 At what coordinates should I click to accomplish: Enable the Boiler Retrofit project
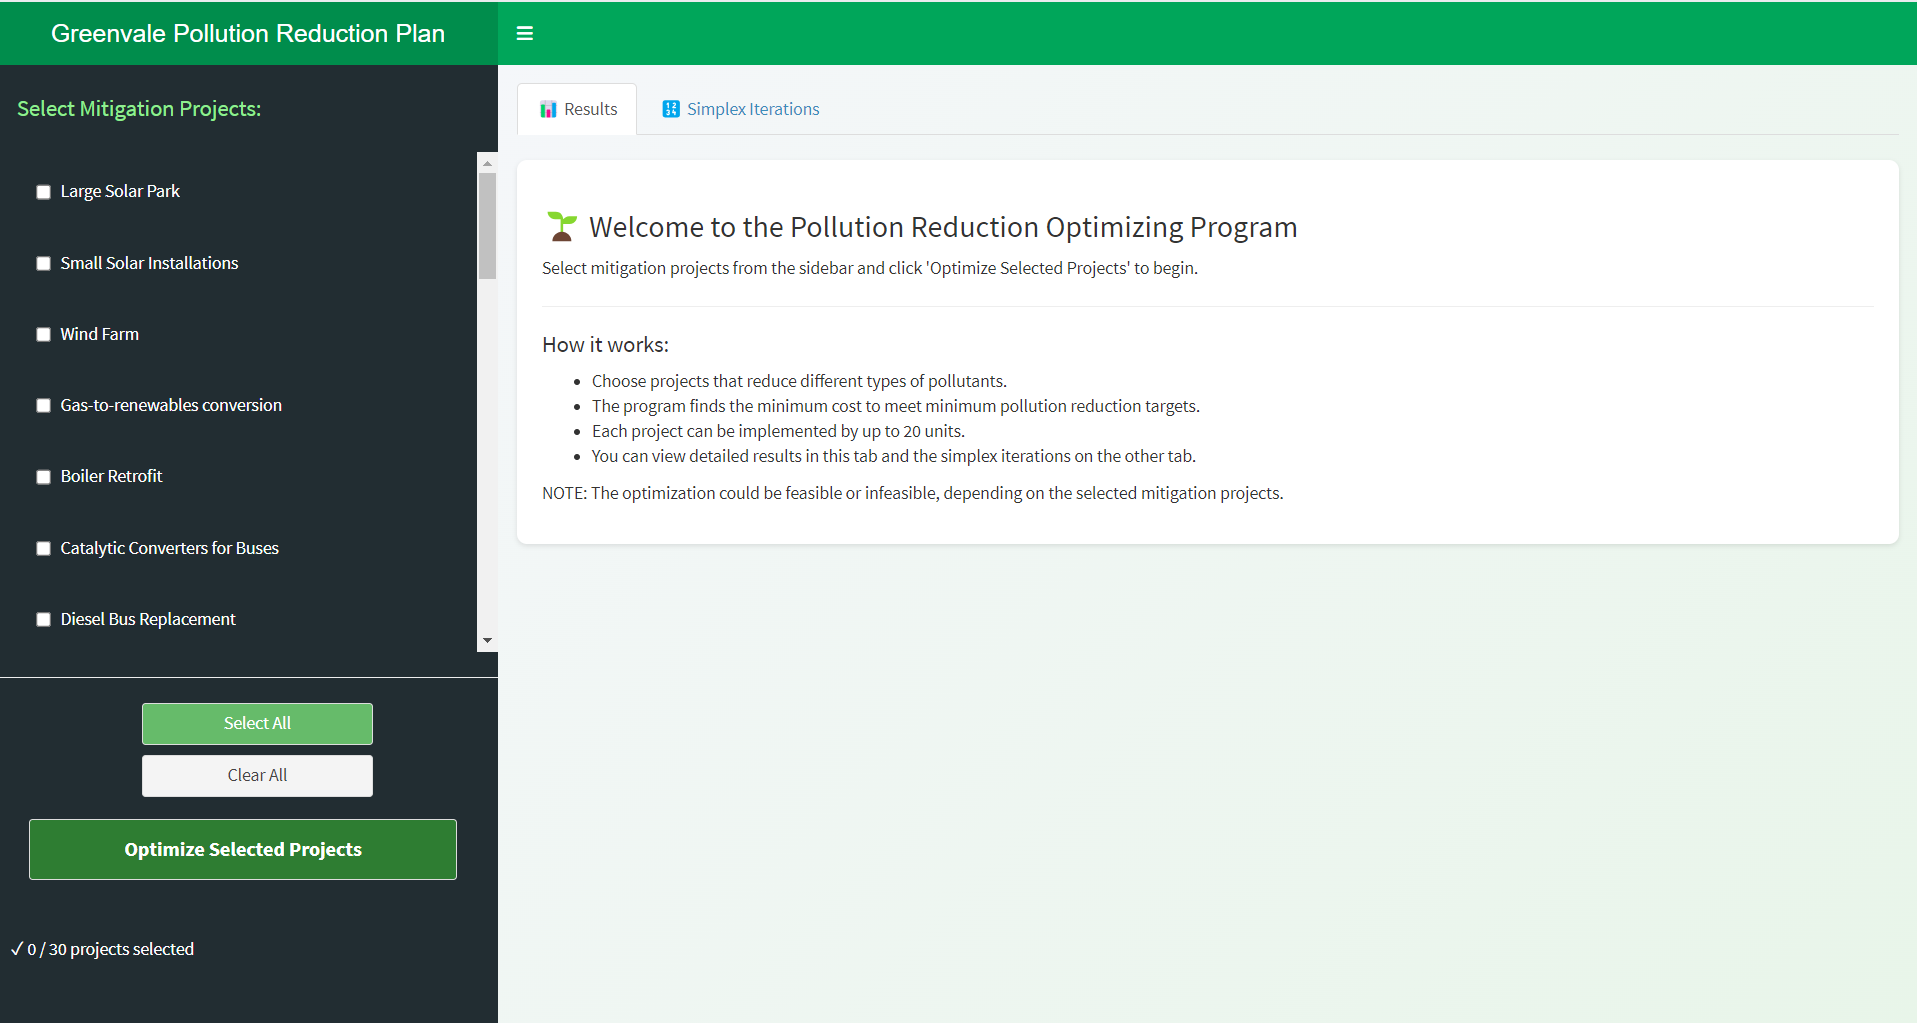(x=44, y=477)
